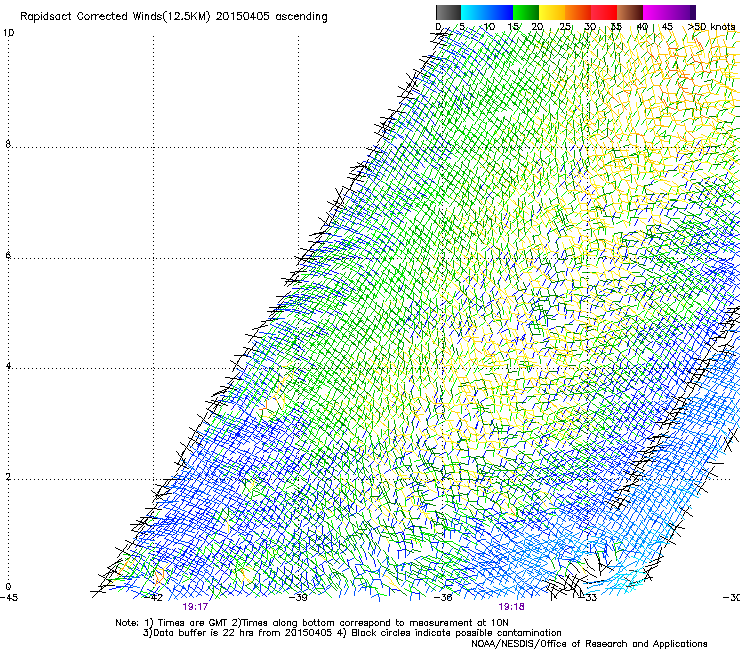Click the '-39' longitude axis label
Screen dimensions: 740x650
[x=298, y=597]
